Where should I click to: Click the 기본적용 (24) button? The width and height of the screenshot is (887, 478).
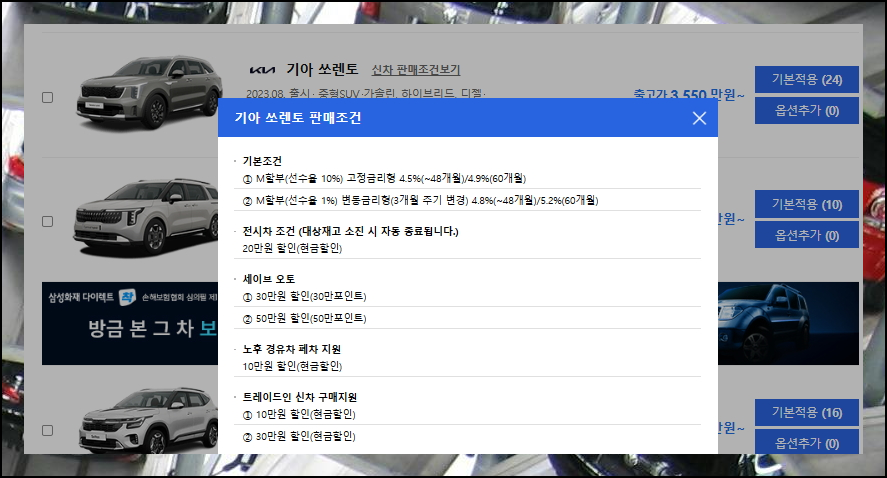click(807, 79)
